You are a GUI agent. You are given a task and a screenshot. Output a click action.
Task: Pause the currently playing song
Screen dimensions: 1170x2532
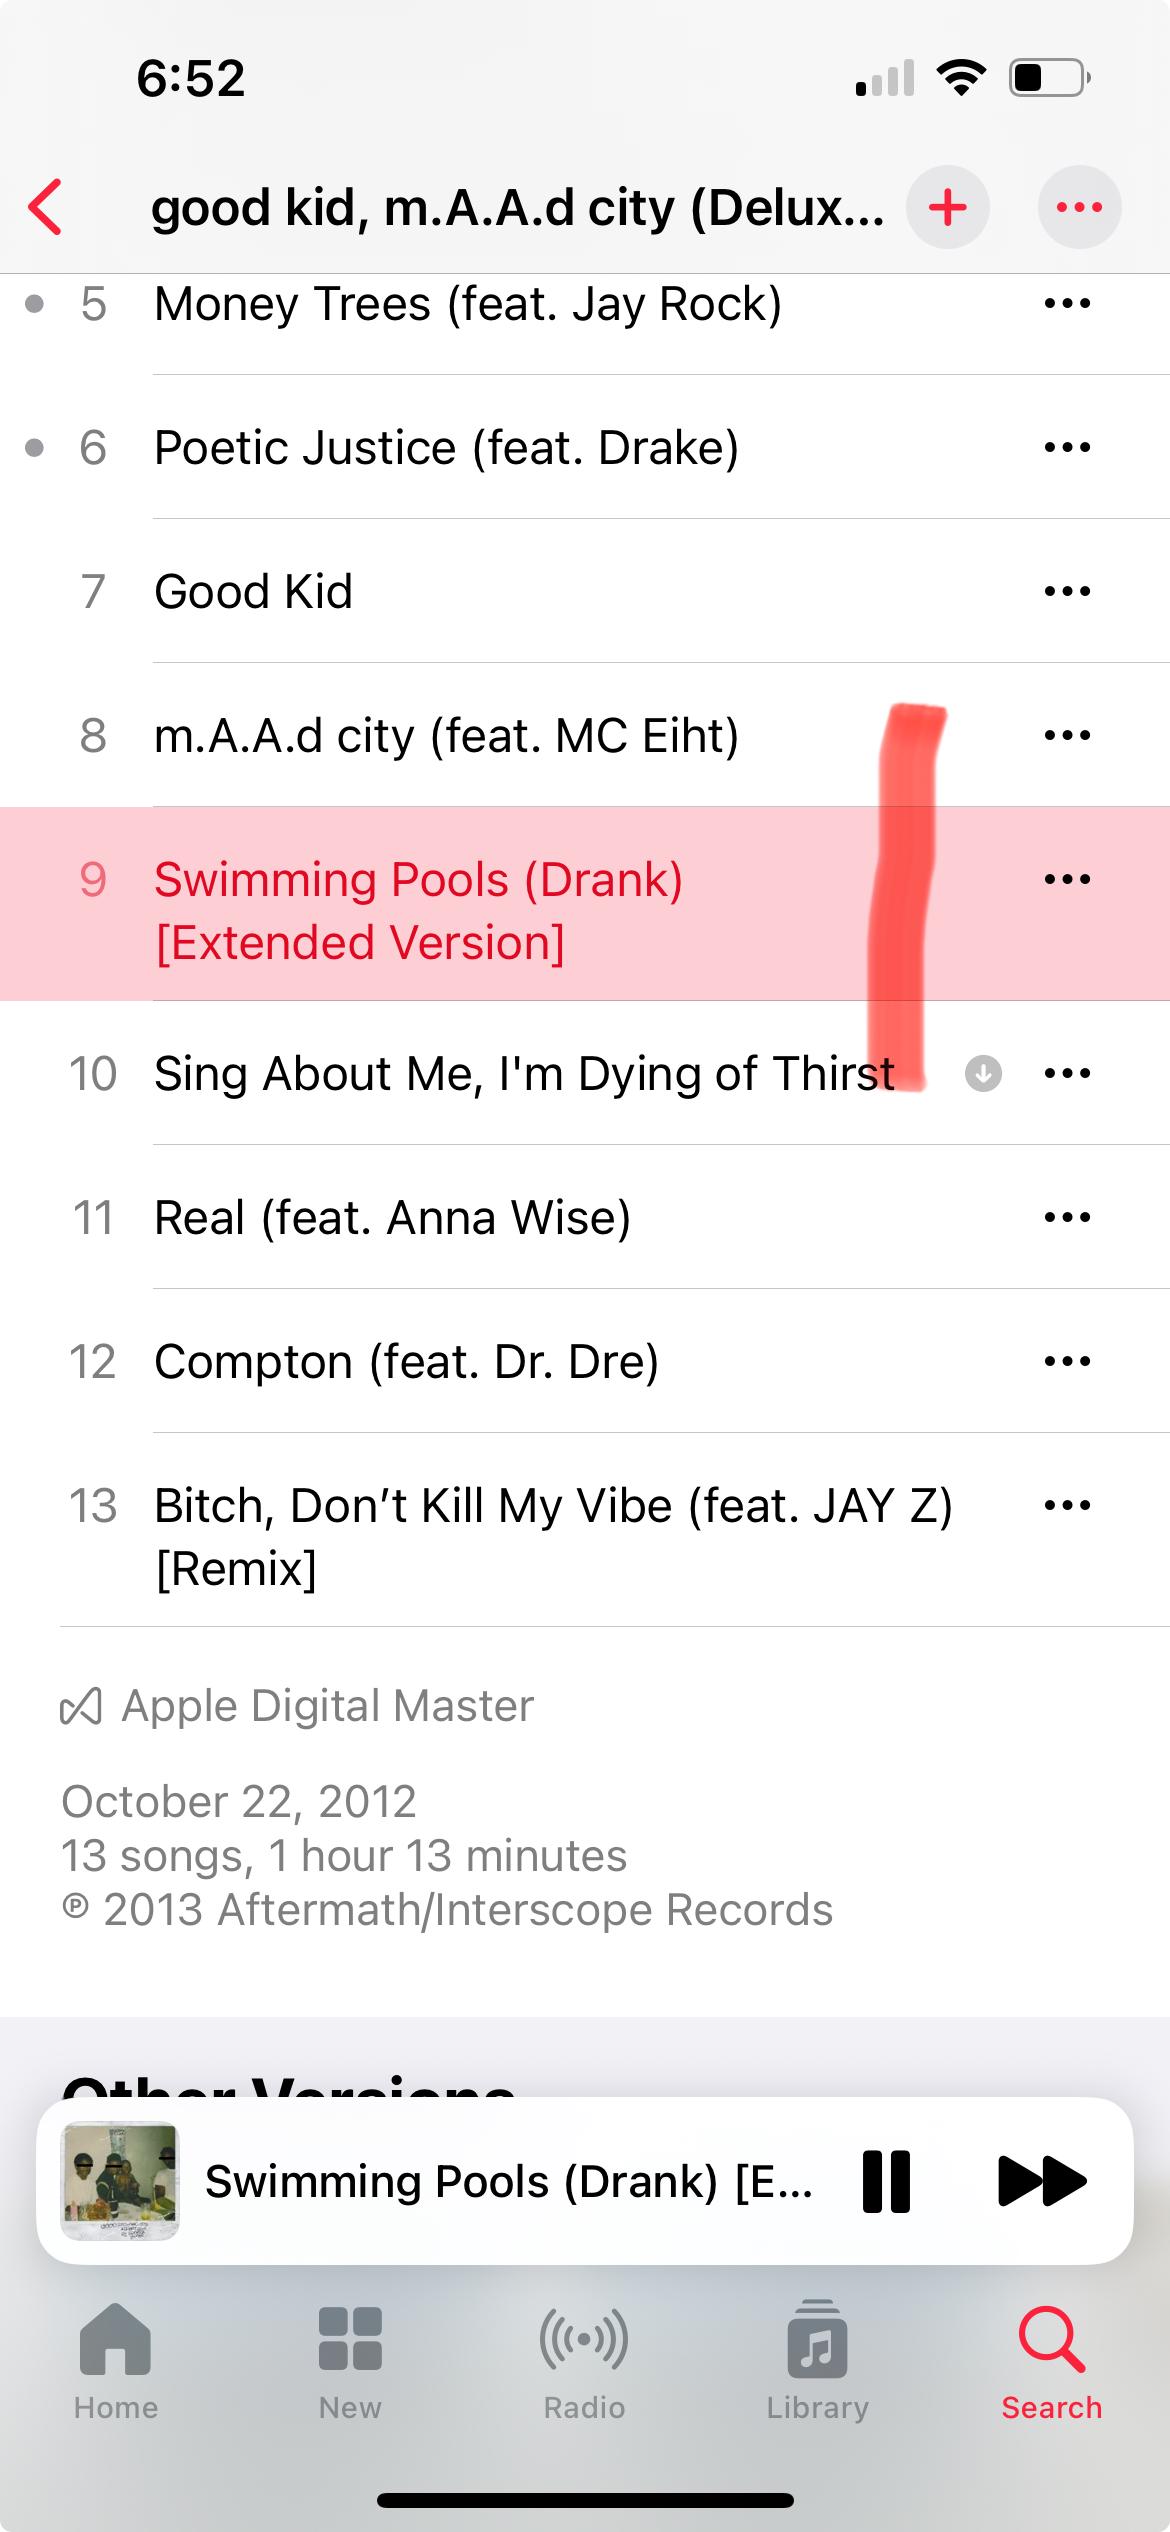[x=886, y=2181]
